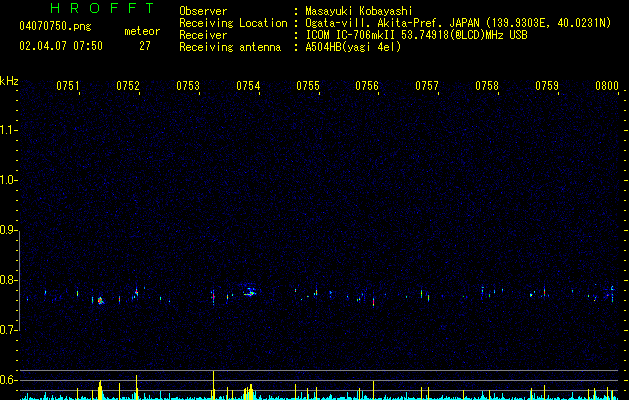Click the 0.8 kHz axis label
Screen dimensions: 629x400
point(9,280)
